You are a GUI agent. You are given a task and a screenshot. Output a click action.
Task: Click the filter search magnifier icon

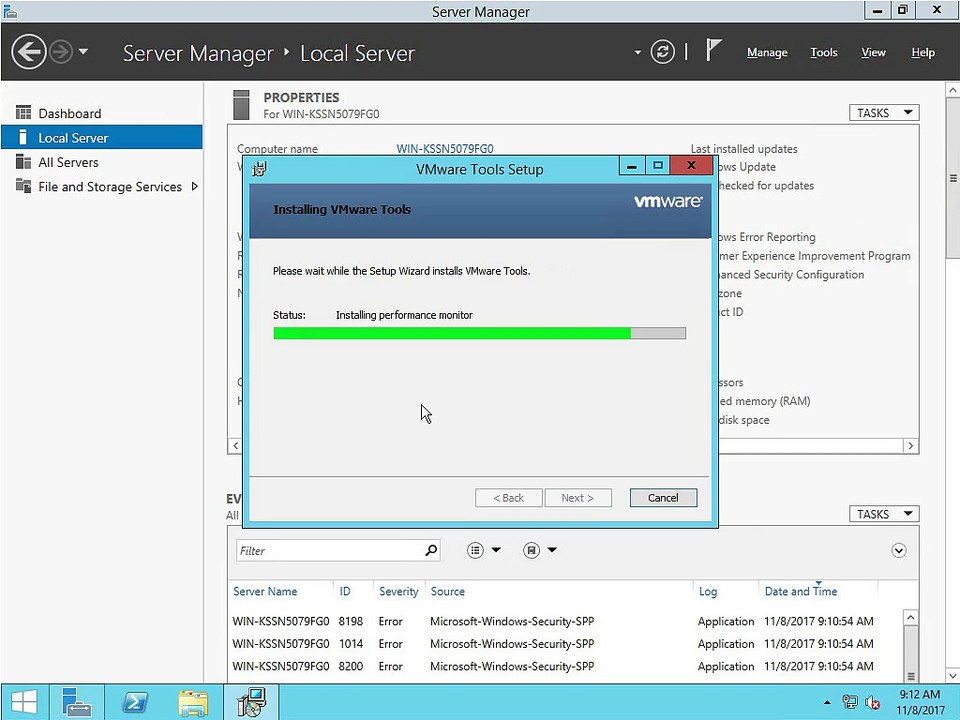(432, 550)
